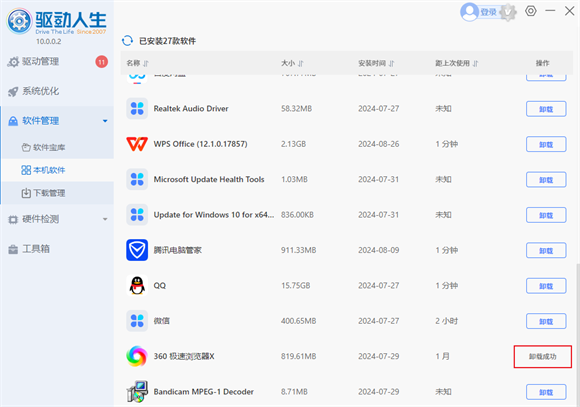
Task: Uninstall WPS Office
Action: coord(546,144)
